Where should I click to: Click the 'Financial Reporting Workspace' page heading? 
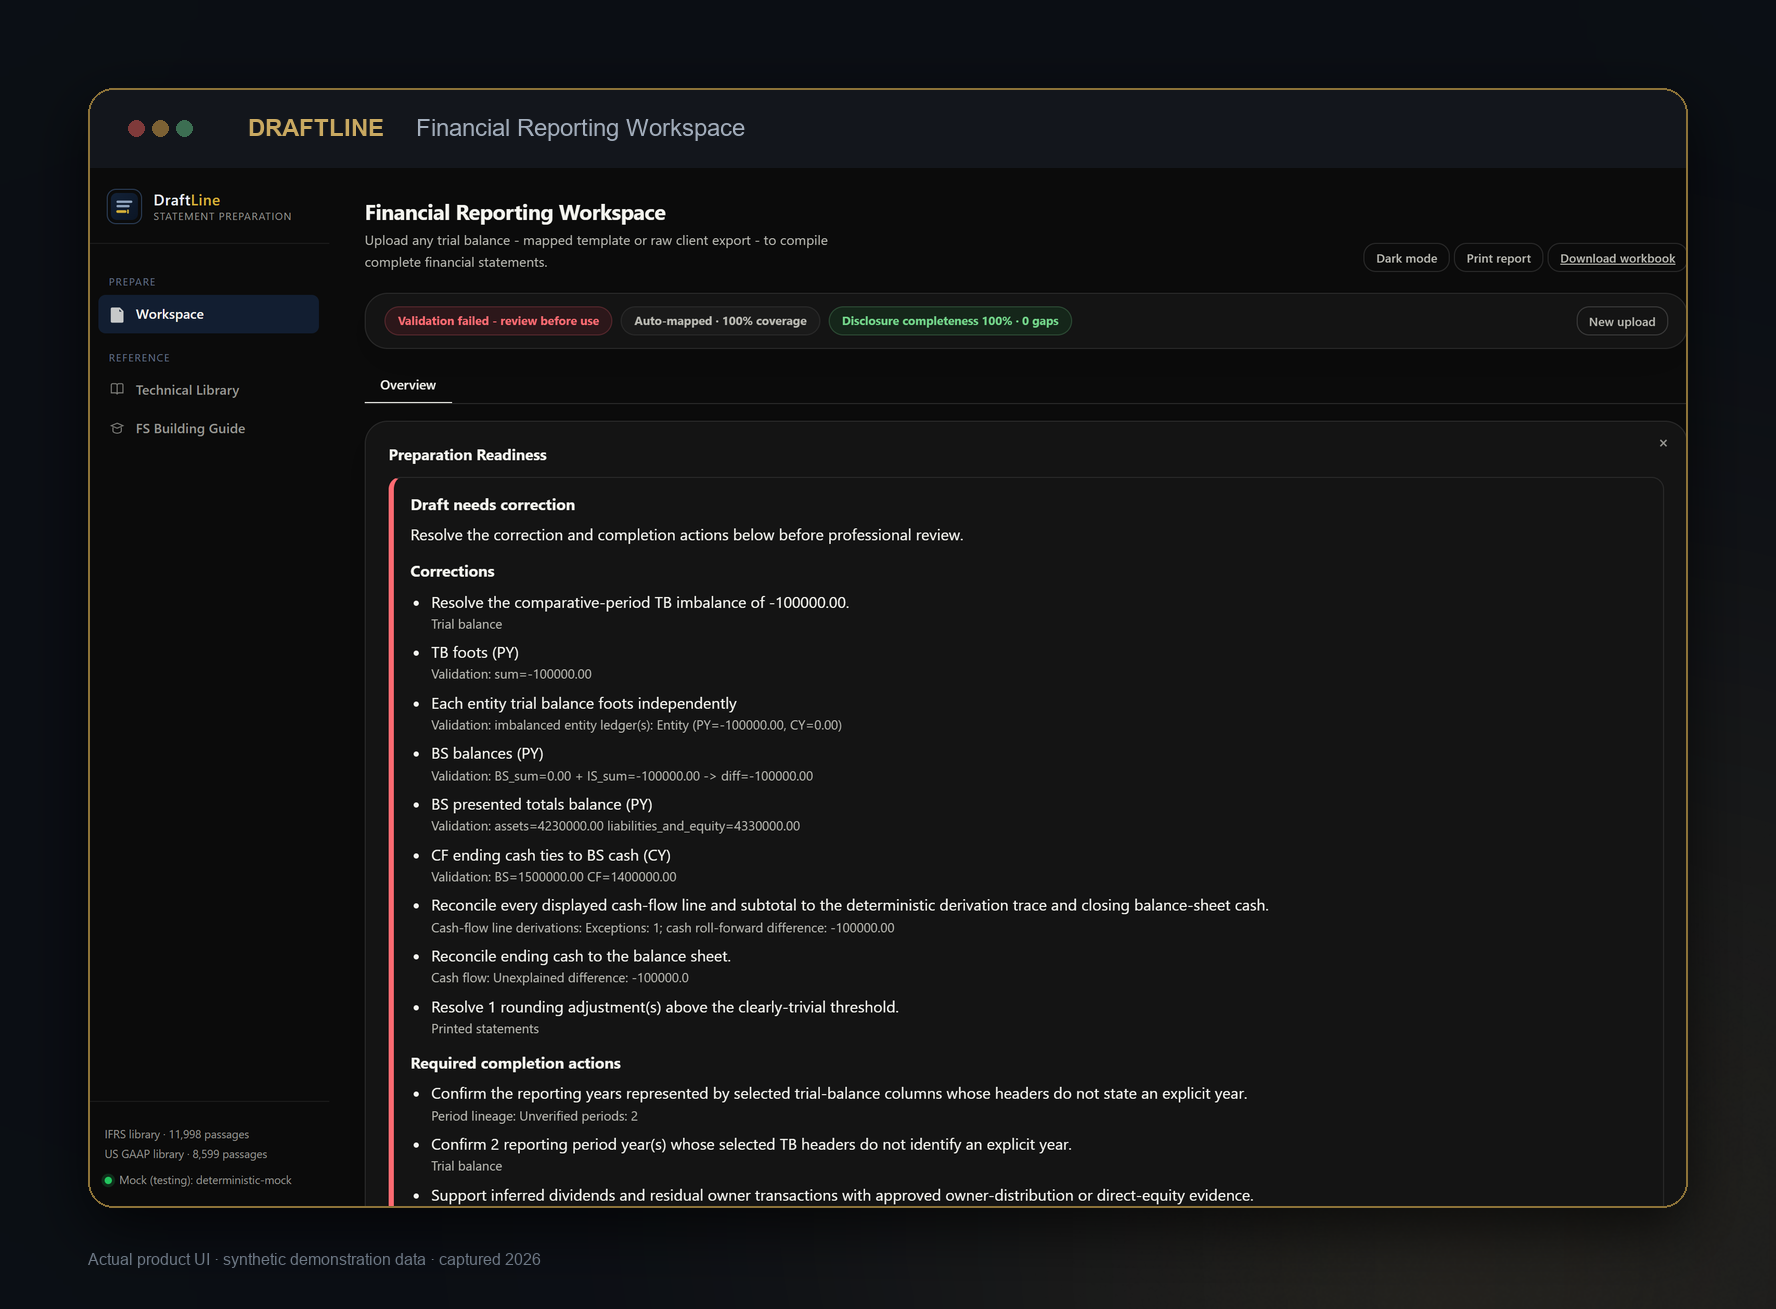[x=515, y=212]
